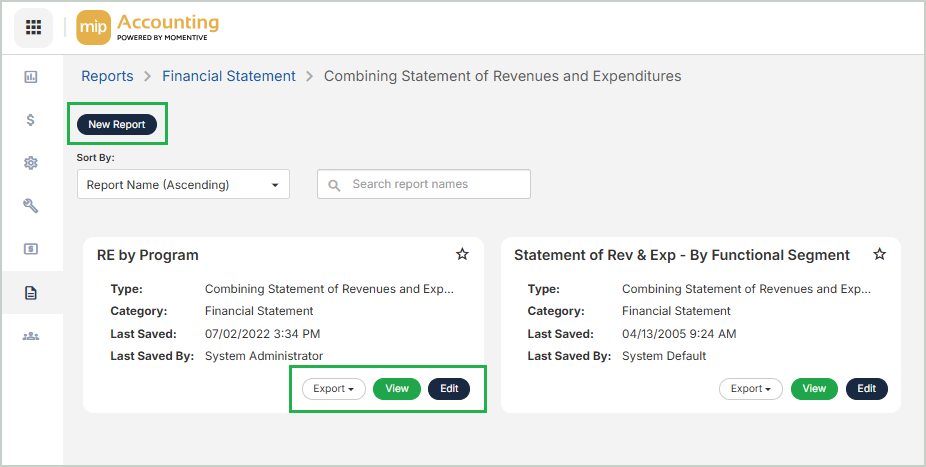Open the app launcher grid menu
926x467 pixels.
tap(33, 27)
